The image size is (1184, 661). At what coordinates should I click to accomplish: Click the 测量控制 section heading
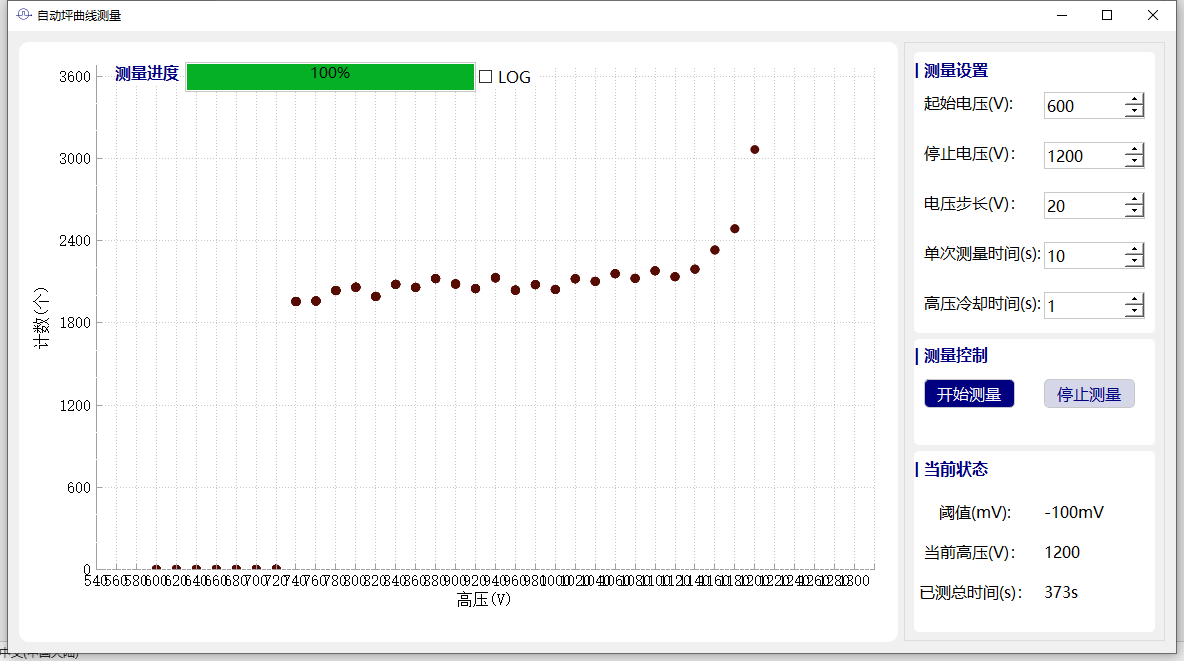[956, 355]
